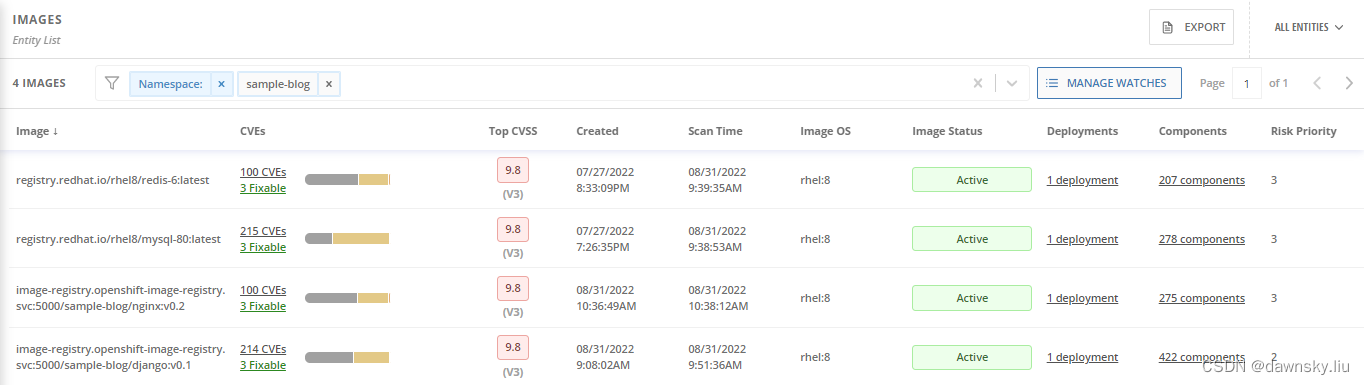Expand the search filter options chevron
The width and height of the screenshot is (1364, 385).
coord(1012,83)
